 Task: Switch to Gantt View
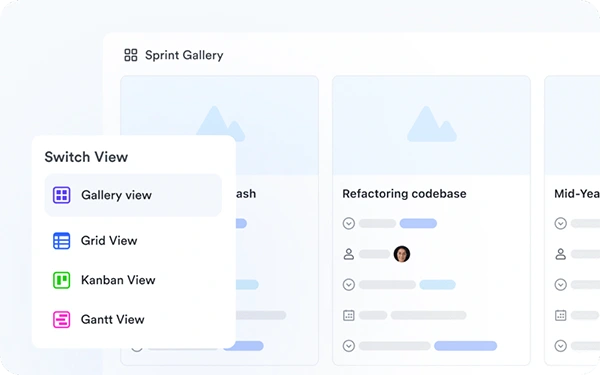point(112,320)
